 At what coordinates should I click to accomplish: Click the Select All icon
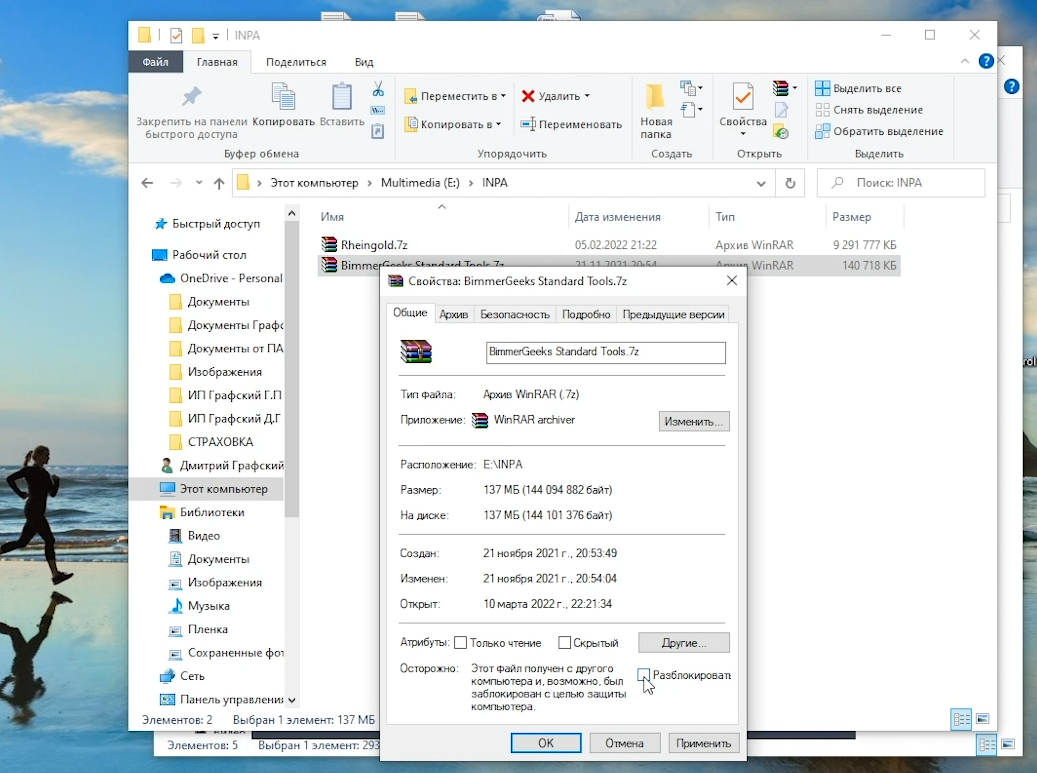pos(822,88)
